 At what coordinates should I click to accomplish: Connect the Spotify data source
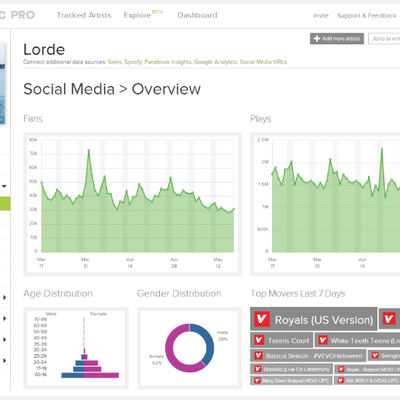133,62
